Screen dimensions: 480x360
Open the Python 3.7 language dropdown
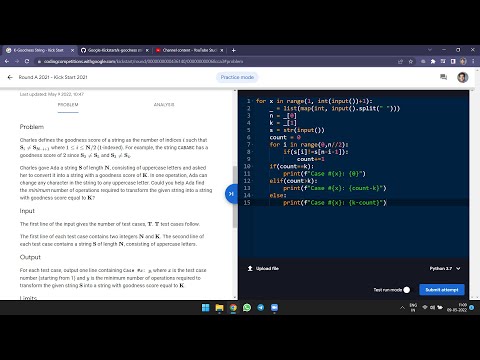click(445, 268)
